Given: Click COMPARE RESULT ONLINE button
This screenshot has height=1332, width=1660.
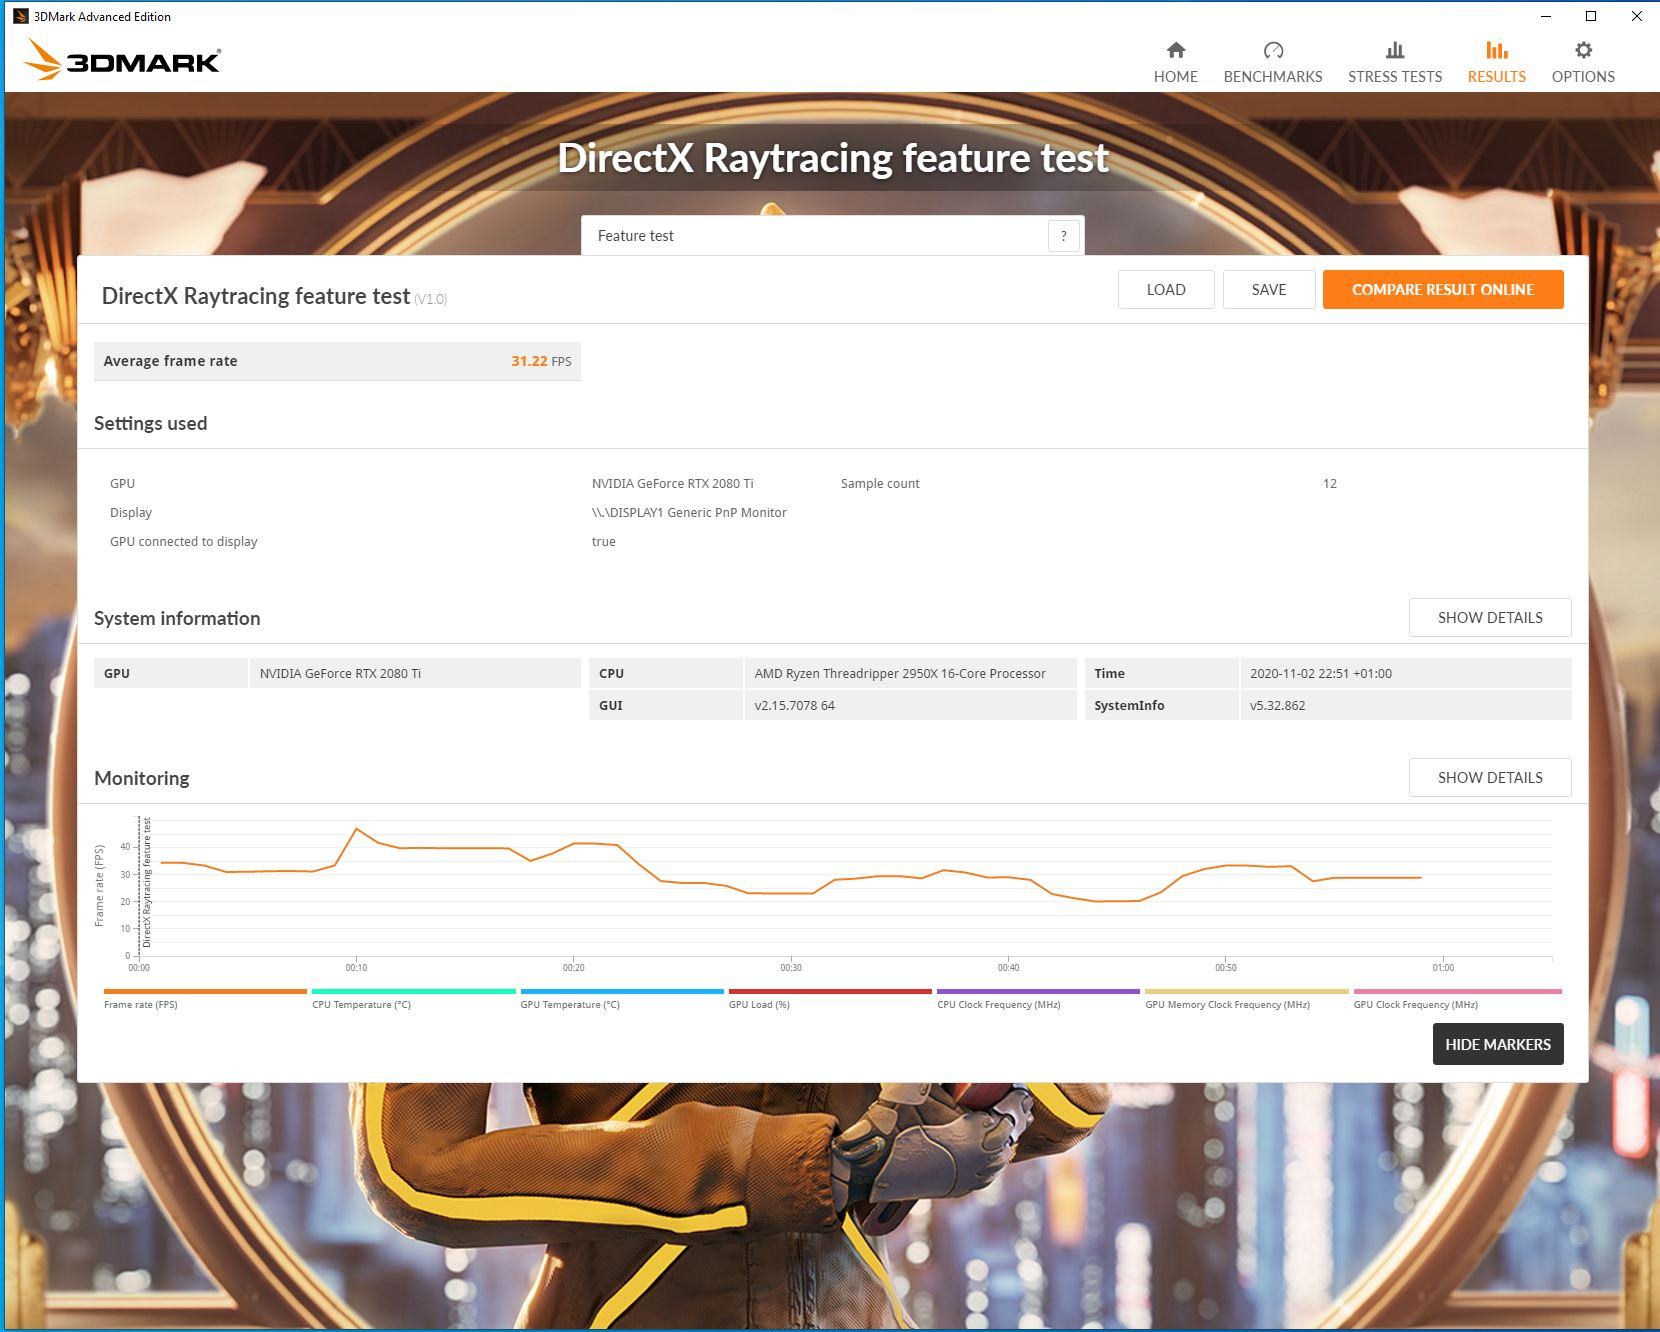Looking at the screenshot, I should pyautogui.click(x=1443, y=289).
